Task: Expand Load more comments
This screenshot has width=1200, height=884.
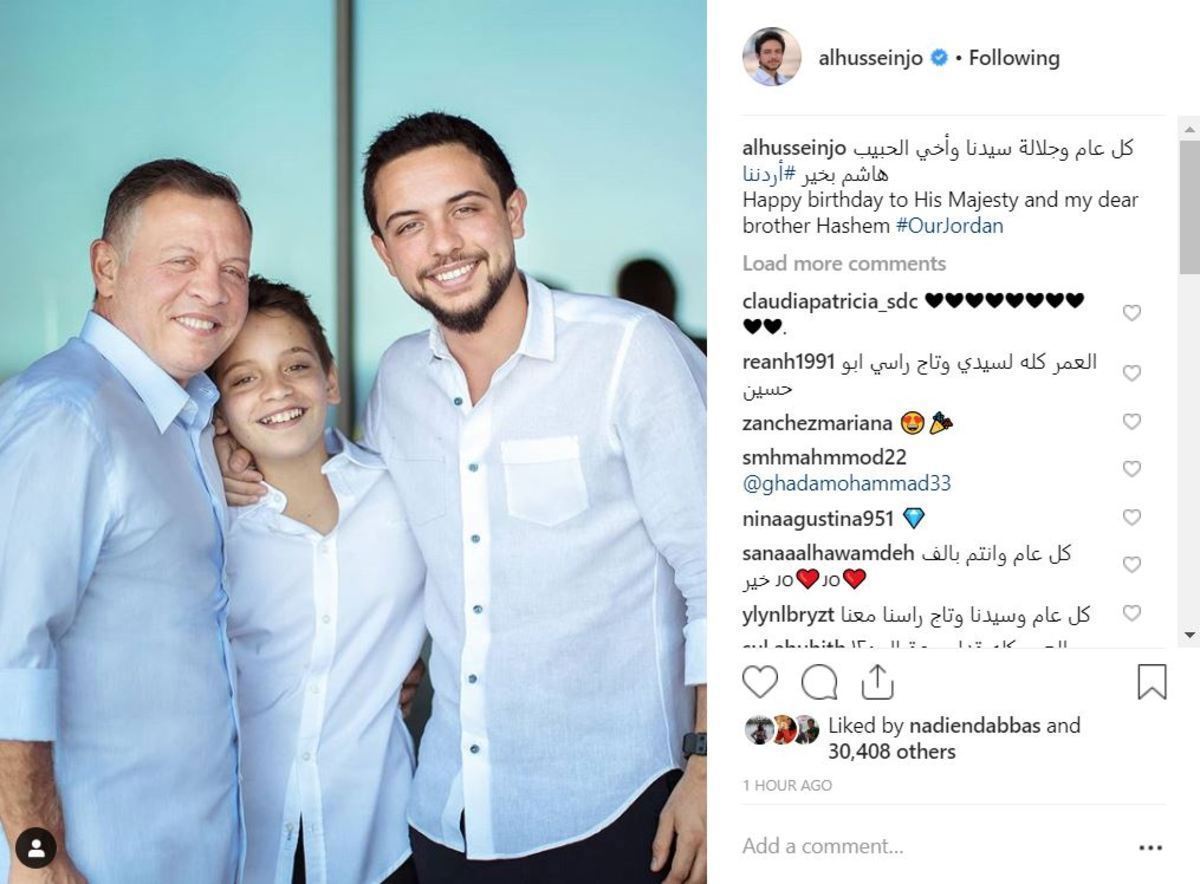Action: click(844, 263)
